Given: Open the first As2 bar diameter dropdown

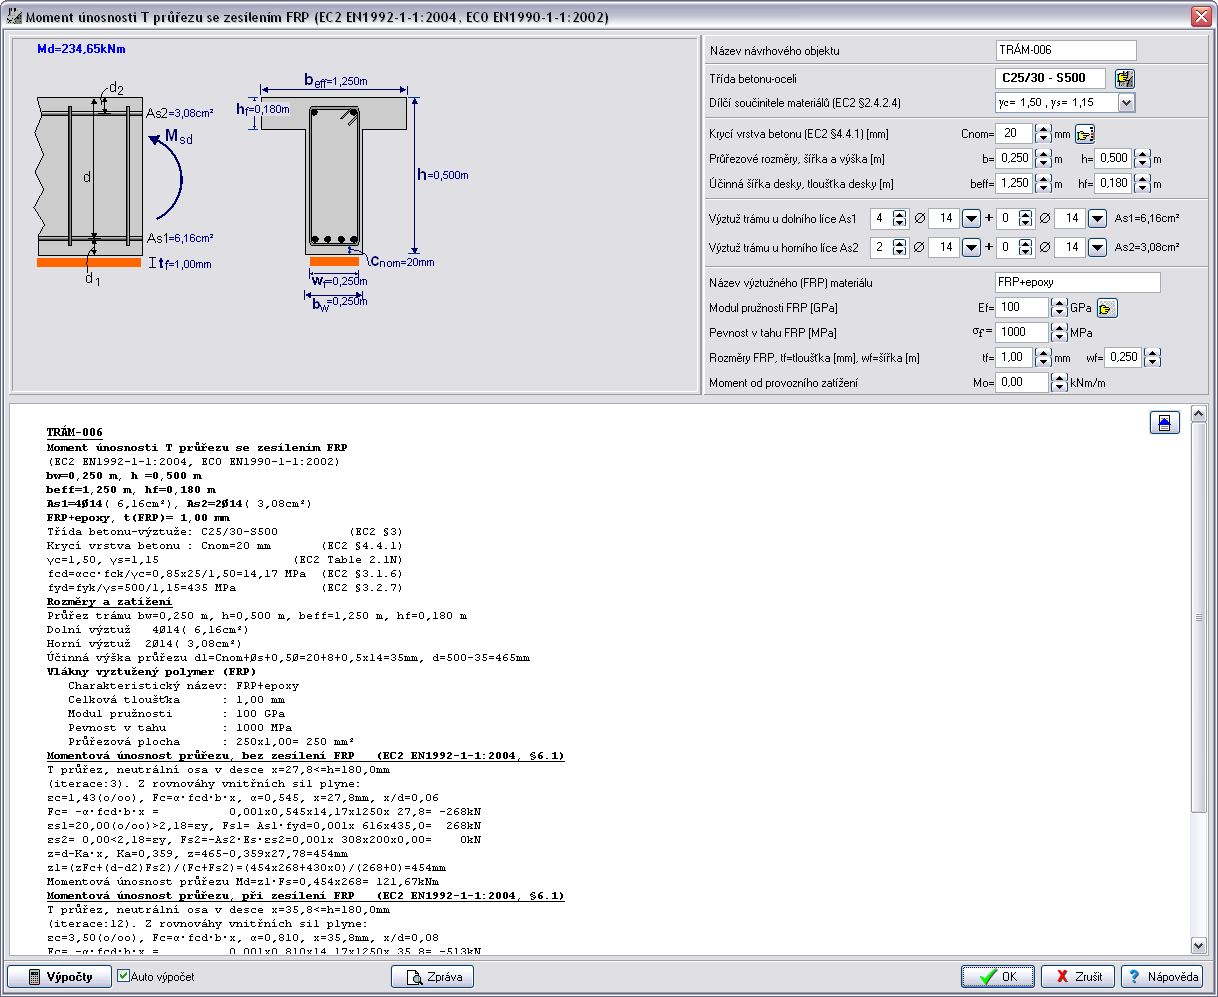Looking at the screenshot, I should (971, 247).
